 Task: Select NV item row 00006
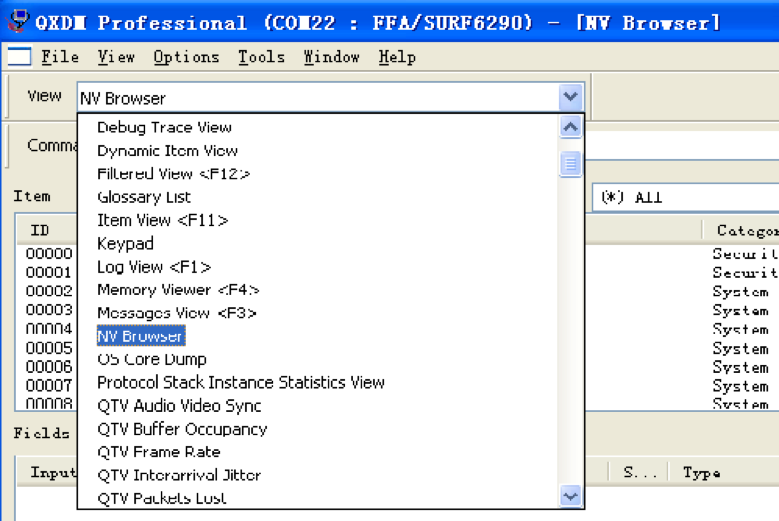click(x=49, y=367)
